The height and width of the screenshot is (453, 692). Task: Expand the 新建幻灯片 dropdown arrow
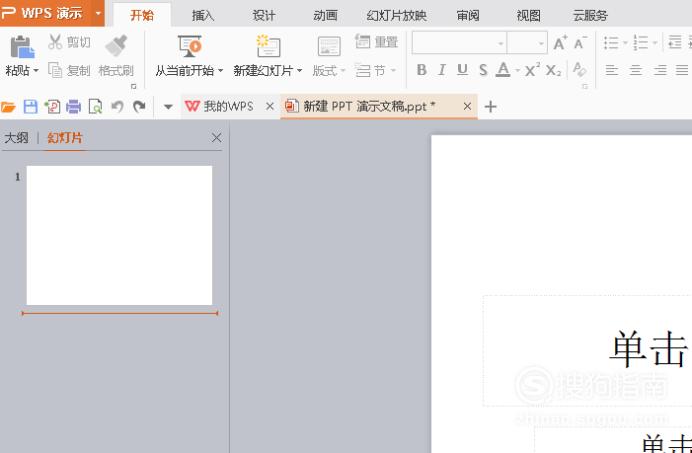(x=299, y=71)
